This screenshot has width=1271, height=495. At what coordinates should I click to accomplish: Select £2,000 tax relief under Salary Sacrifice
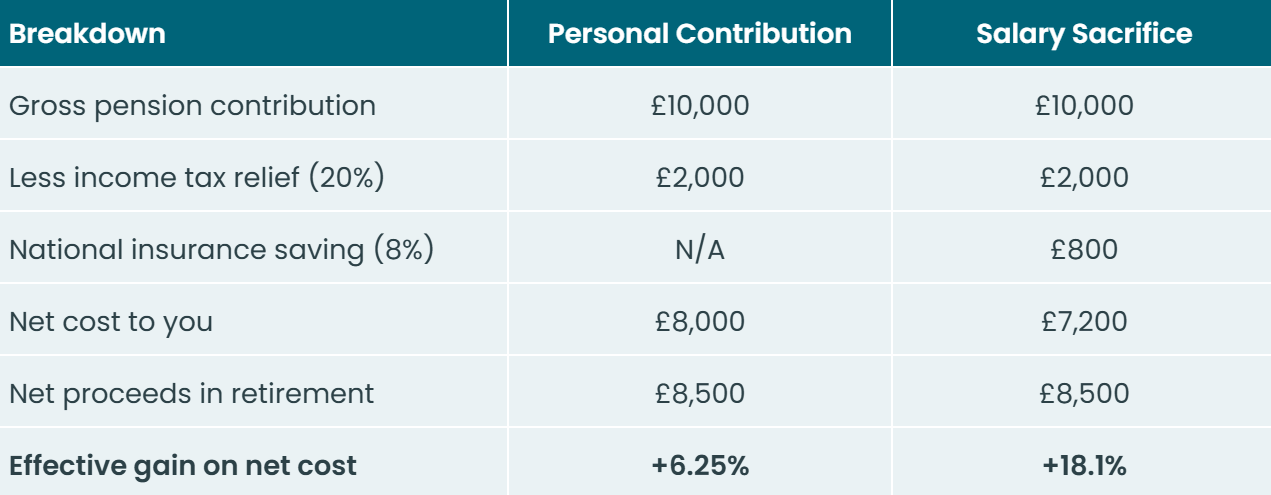(x=1084, y=177)
